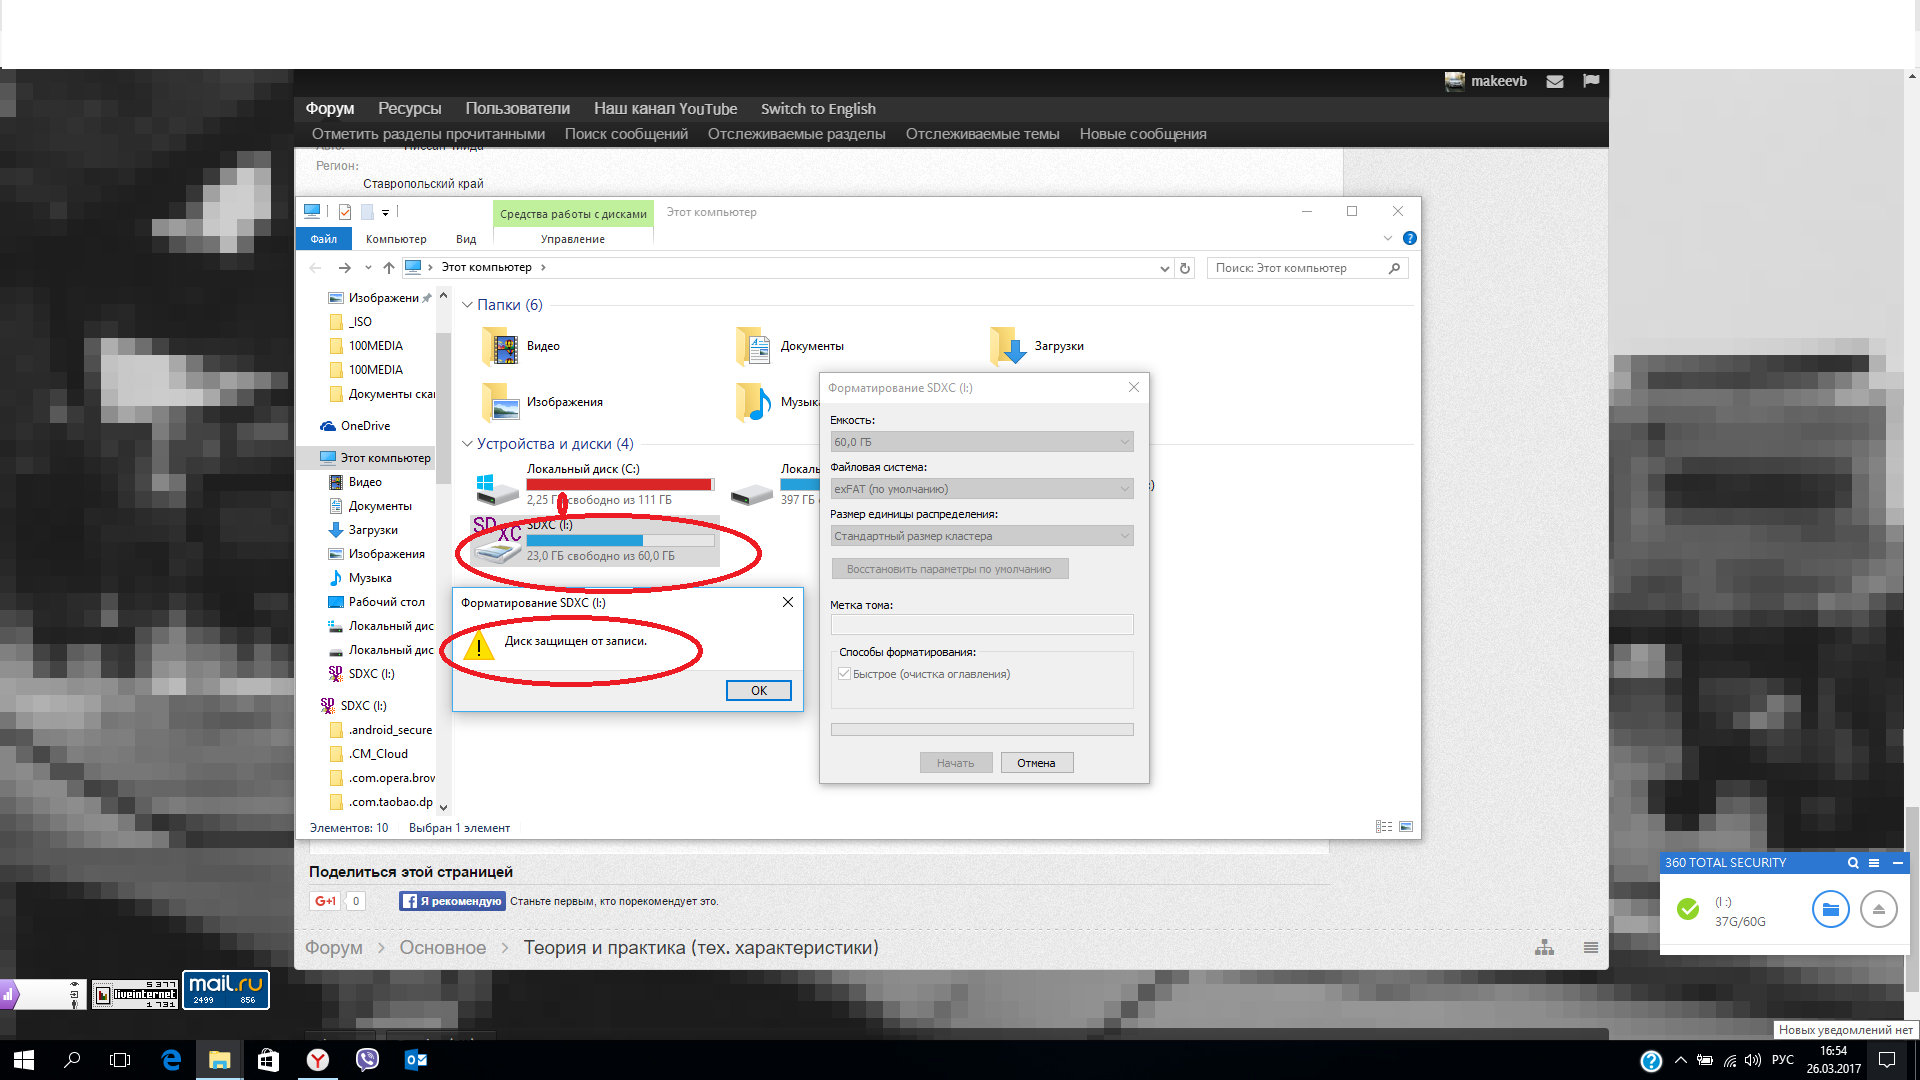Collapse the Папки (6) group
This screenshot has width=1920, height=1080.
[x=467, y=305]
